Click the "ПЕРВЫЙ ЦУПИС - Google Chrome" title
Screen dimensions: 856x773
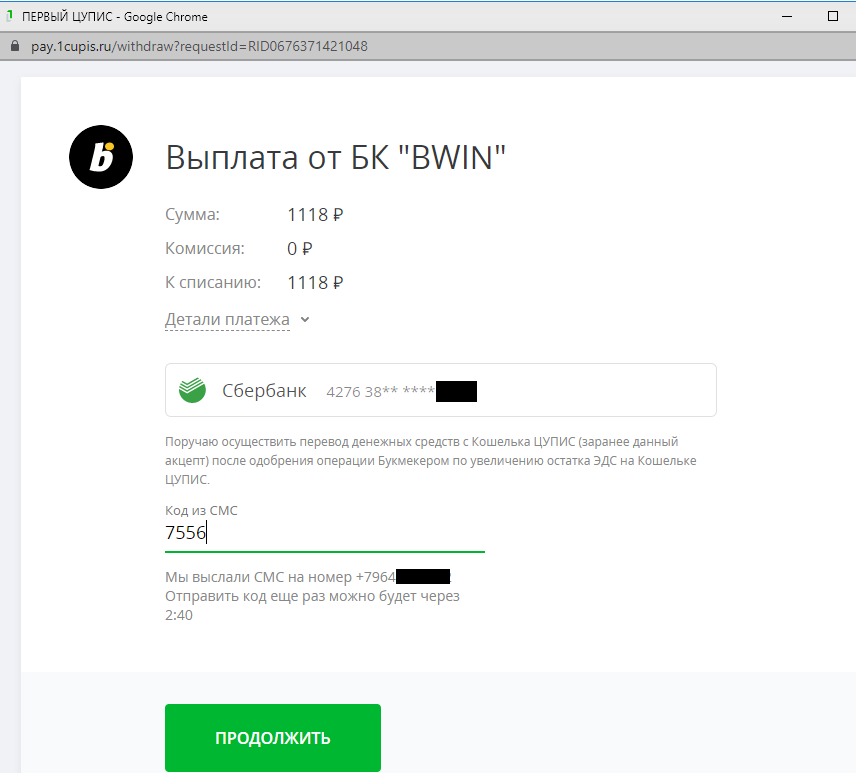(115, 17)
